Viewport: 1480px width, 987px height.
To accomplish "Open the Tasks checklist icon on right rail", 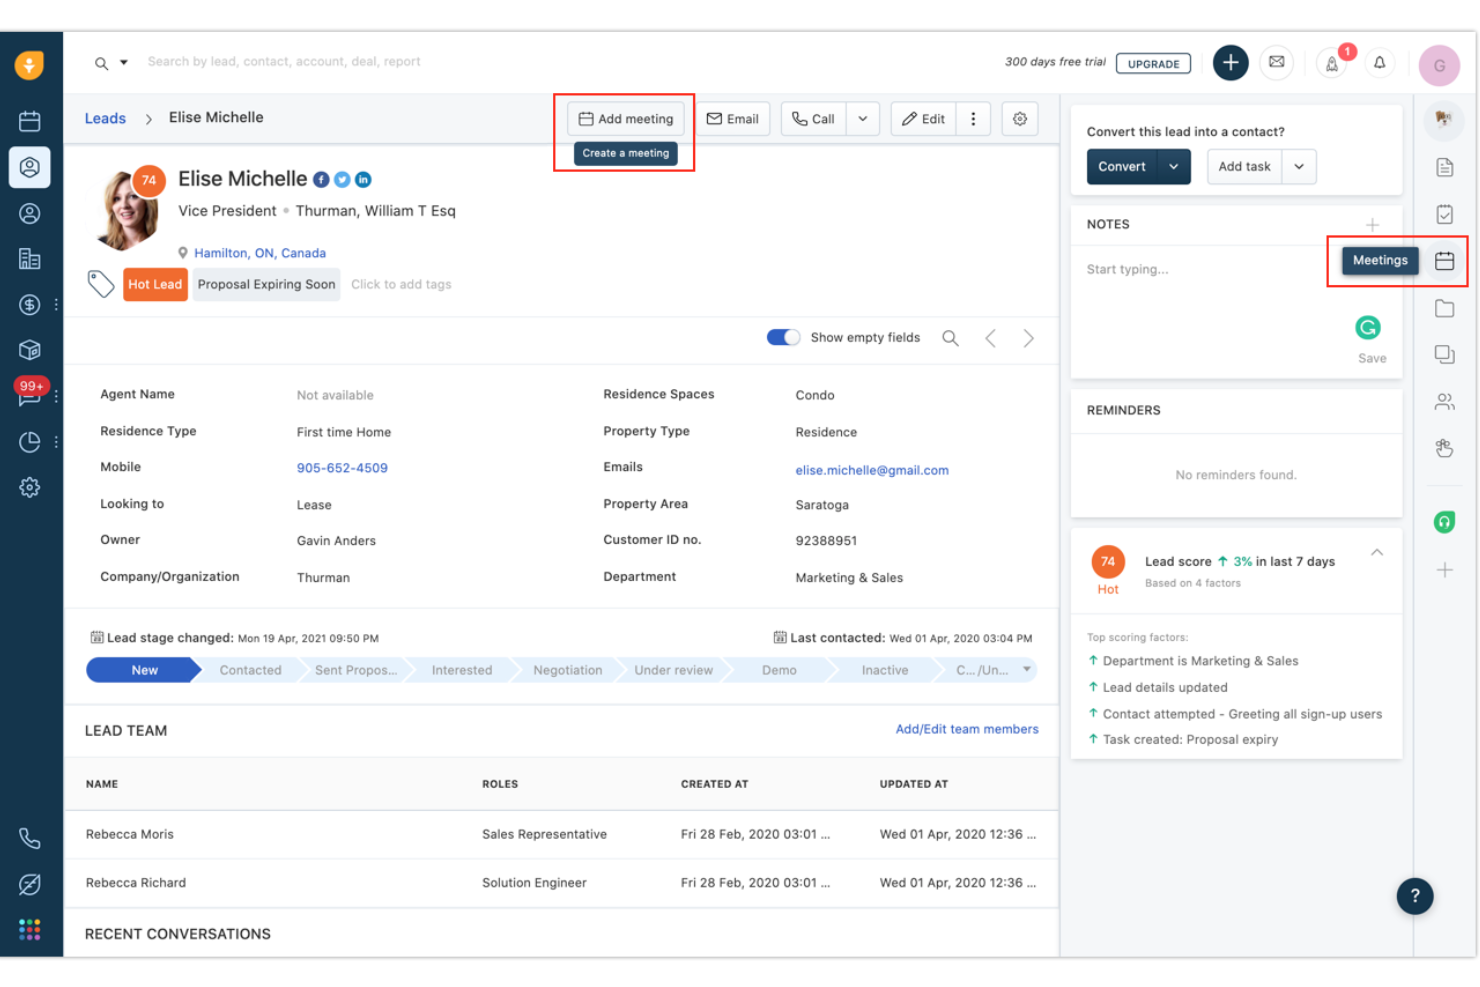I will click(1444, 213).
